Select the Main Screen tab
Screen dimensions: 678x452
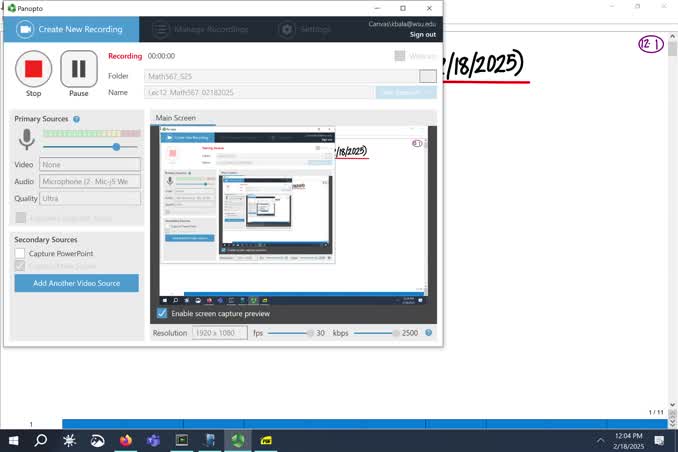[x=176, y=118]
